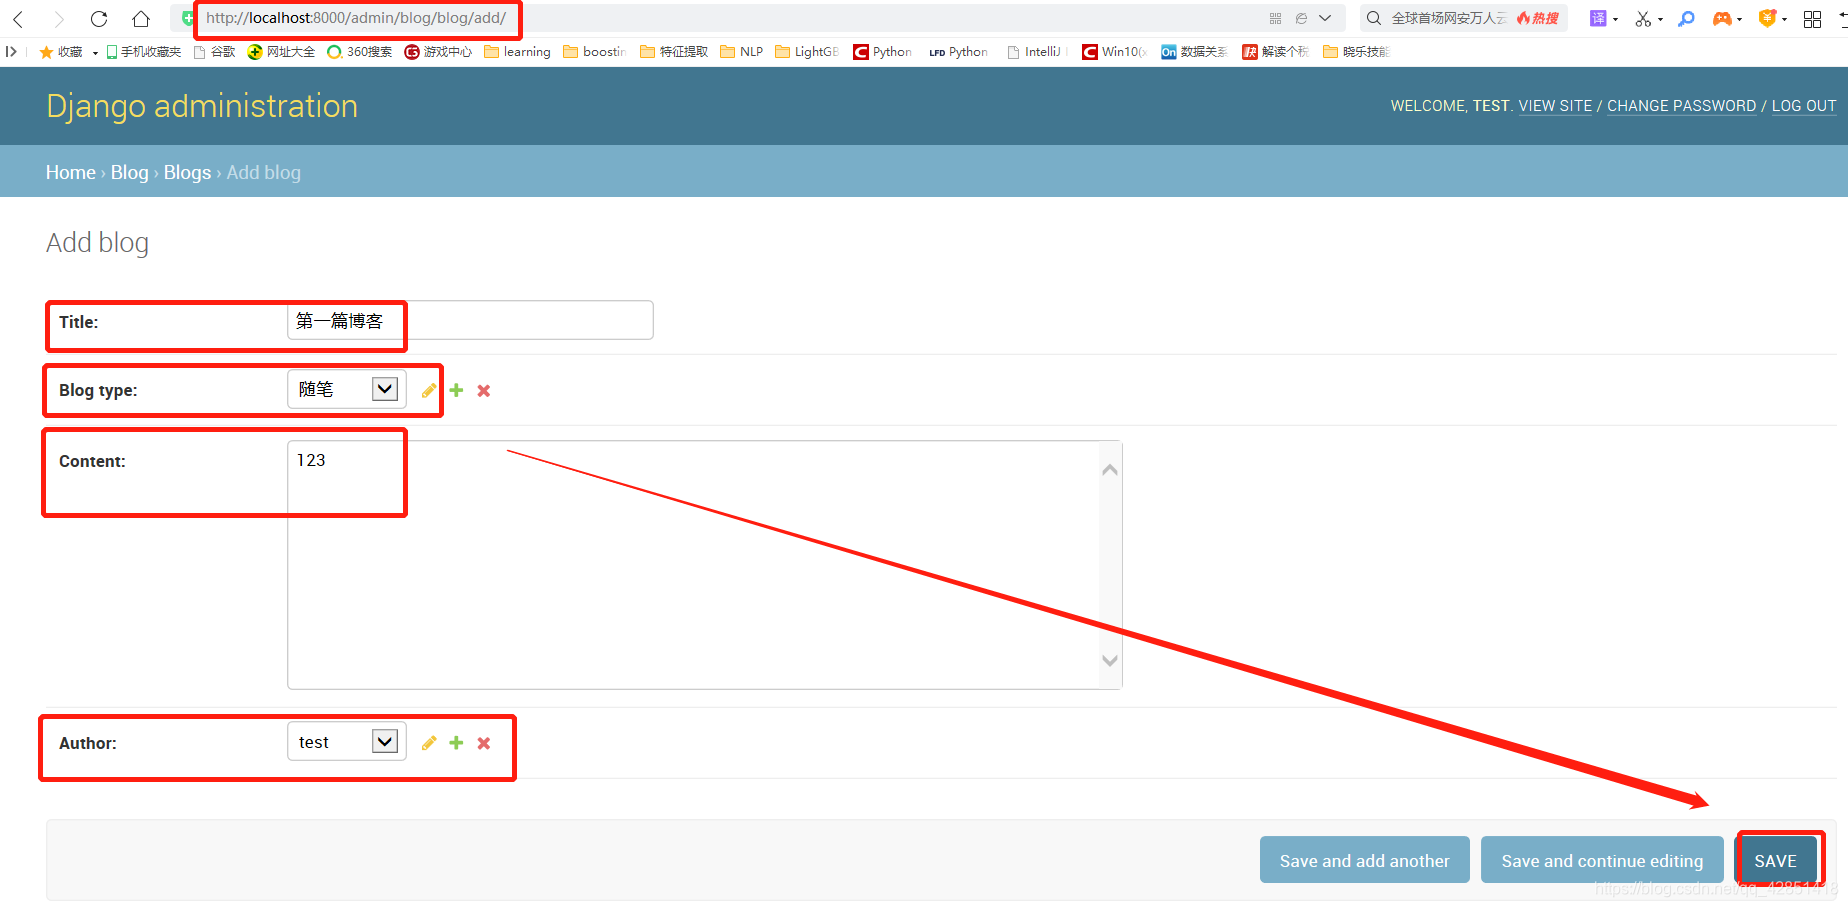
Task: Go to the browser home page icon
Action: pos(141,19)
